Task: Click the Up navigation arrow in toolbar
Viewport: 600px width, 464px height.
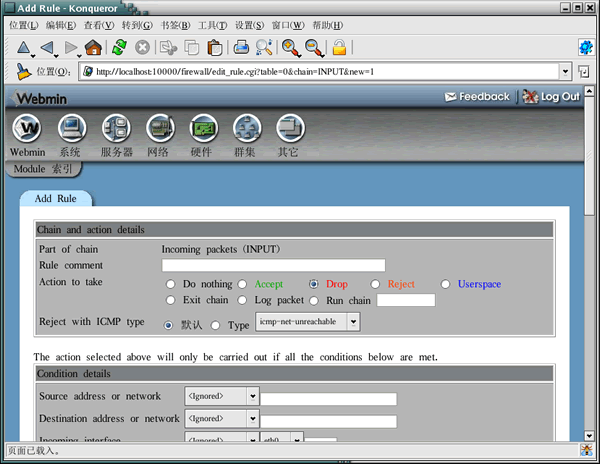Action: point(24,48)
